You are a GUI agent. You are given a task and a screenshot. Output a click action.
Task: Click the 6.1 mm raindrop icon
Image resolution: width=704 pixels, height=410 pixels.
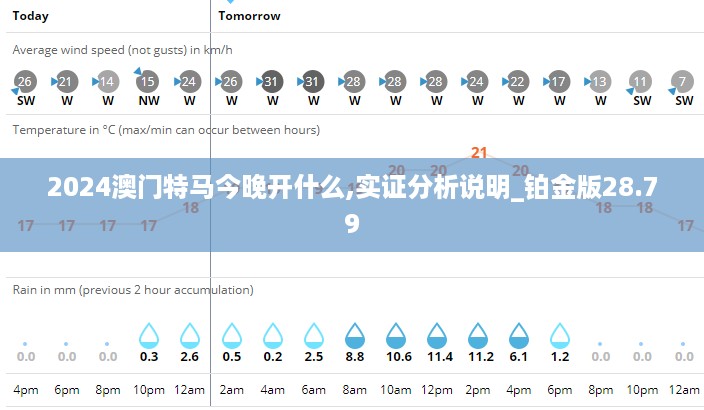pos(518,335)
